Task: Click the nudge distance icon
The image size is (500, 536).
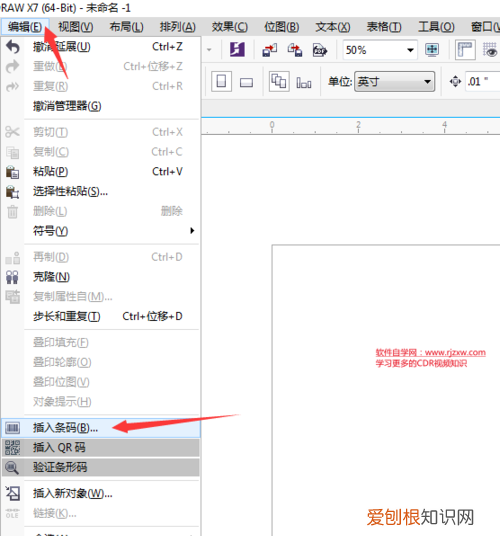Action: click(455, 82)
